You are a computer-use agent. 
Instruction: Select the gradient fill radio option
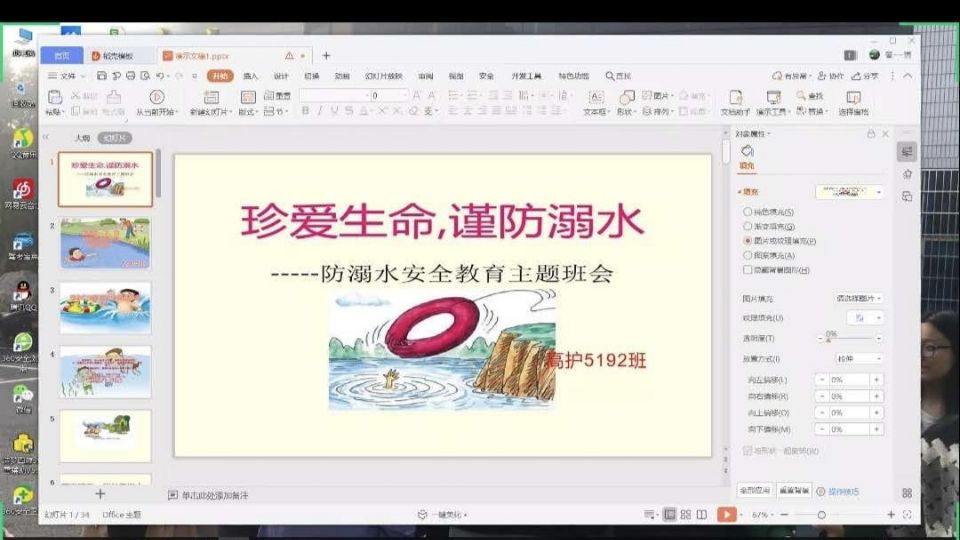(x=748, y=227)
